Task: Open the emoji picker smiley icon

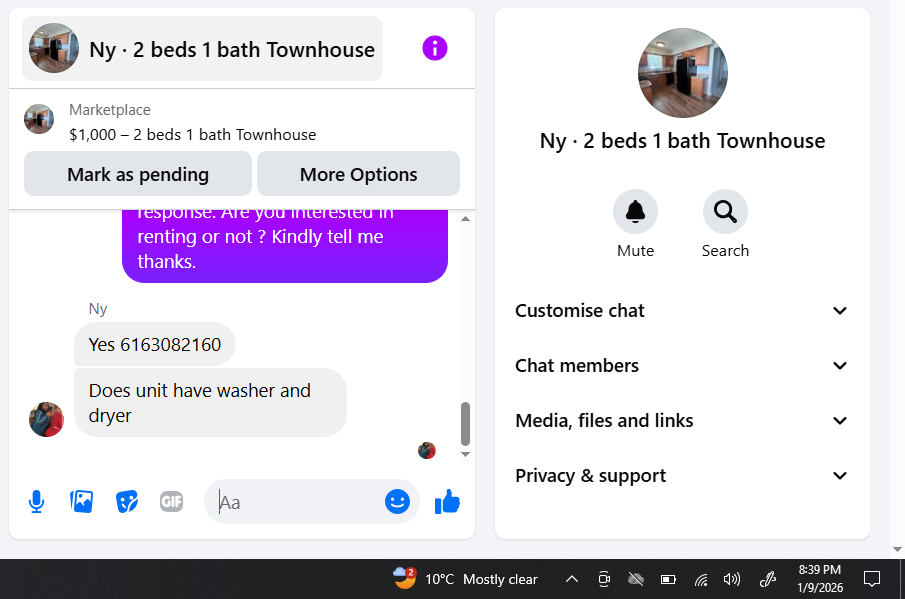Action: coord(397,501)
